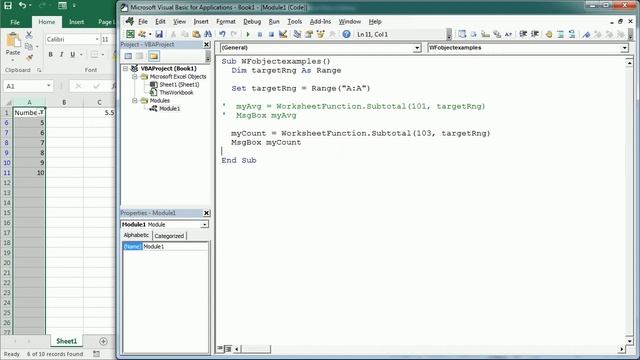The height and width of the screenshot is (360, 640).
Task: Select ThisWorkbook in project tree
Action: (x=176, y=93)
